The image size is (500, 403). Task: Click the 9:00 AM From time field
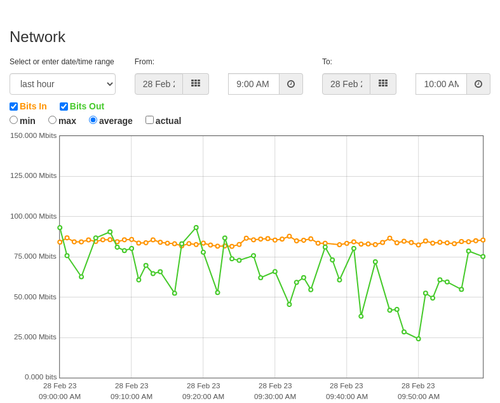point(254,84)
